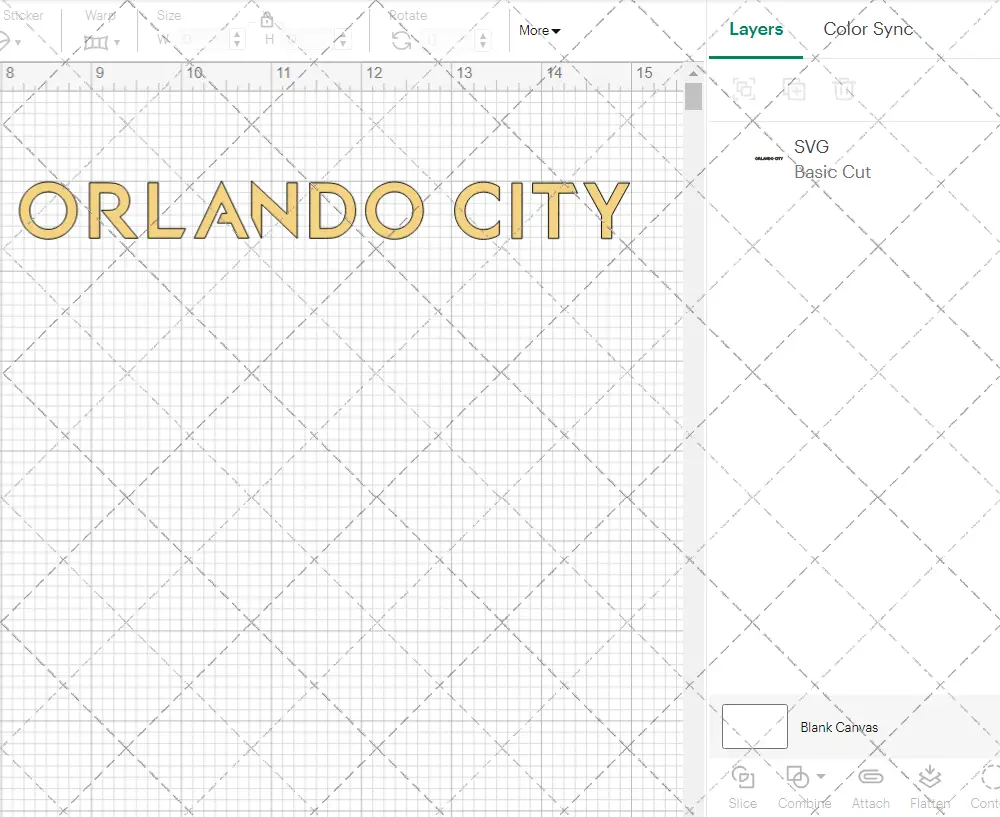The width and height of the screenshot is (1000, 817).
Task: Click the Rotate value stepper arrows
Action: pyautogui.click(x=483, y=40)
